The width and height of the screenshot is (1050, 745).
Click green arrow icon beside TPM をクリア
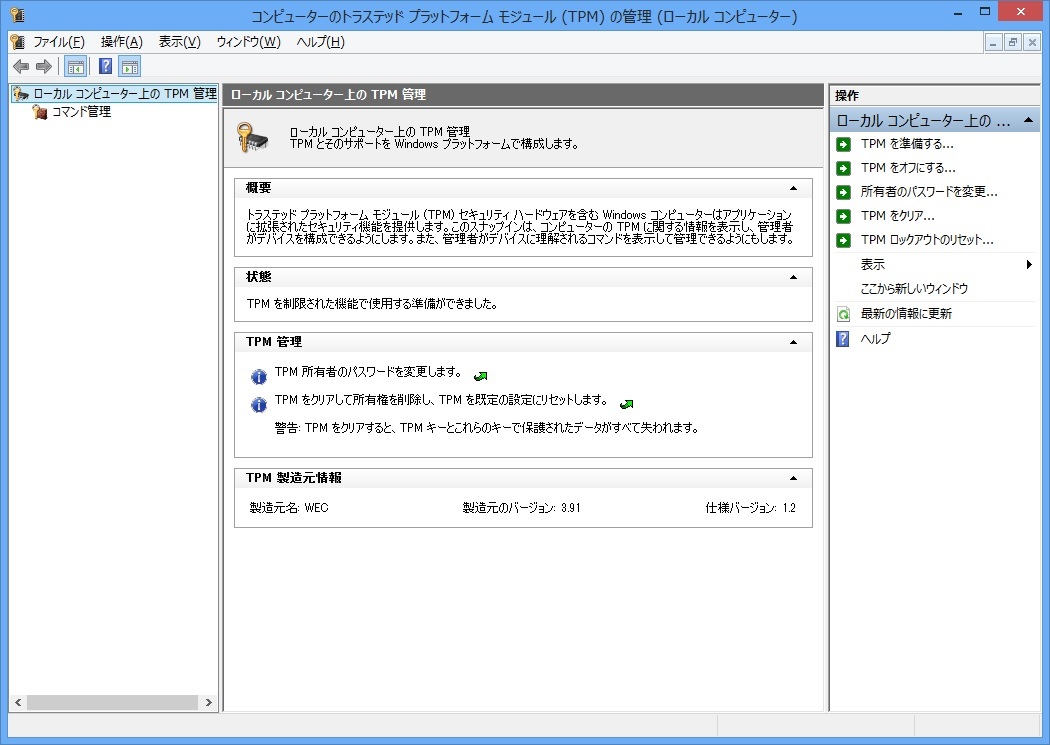coord(844,216)
